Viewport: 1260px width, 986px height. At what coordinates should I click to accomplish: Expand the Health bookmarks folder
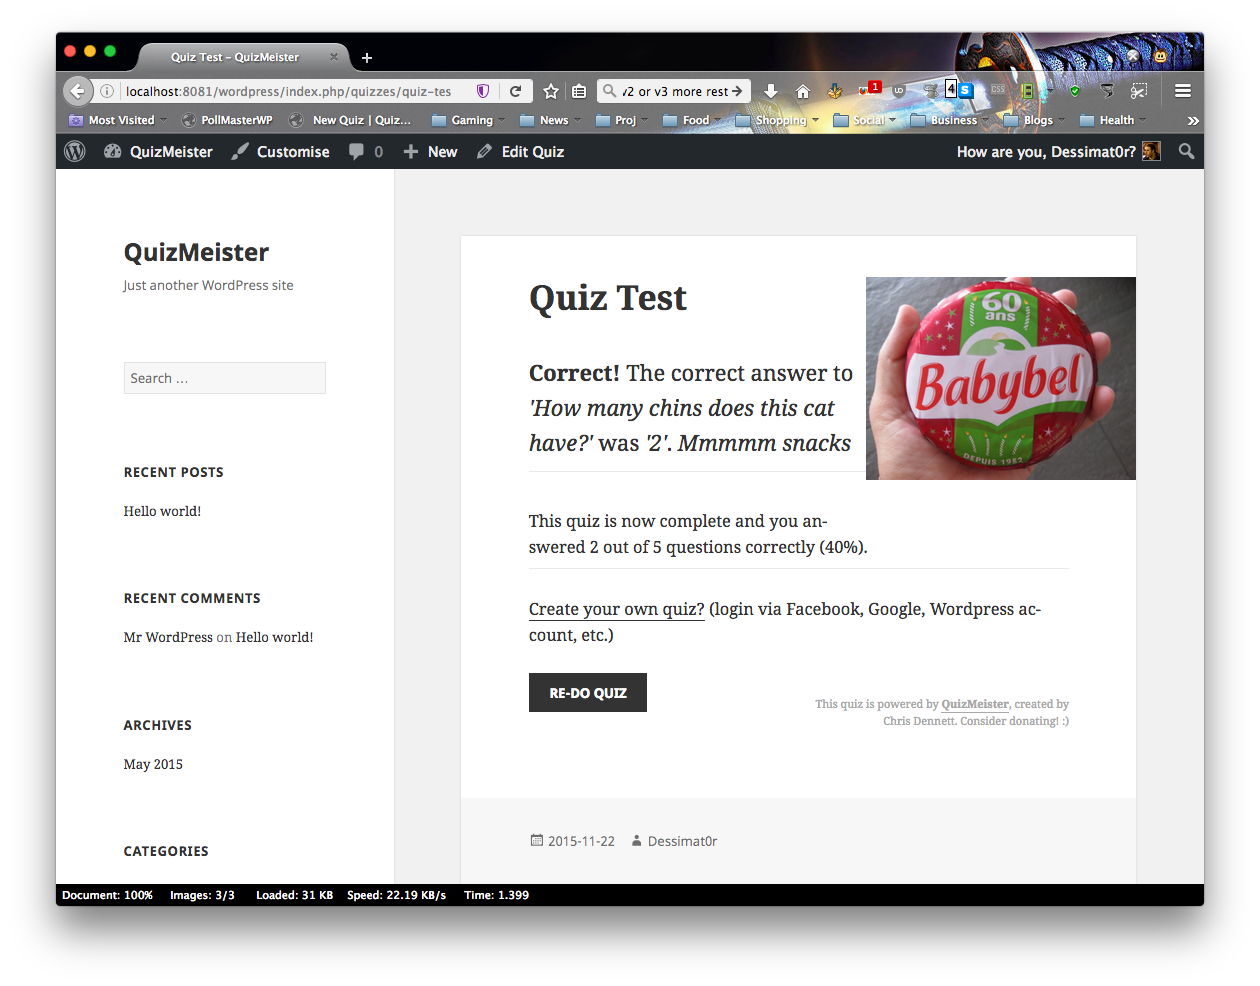point(1113,120)
